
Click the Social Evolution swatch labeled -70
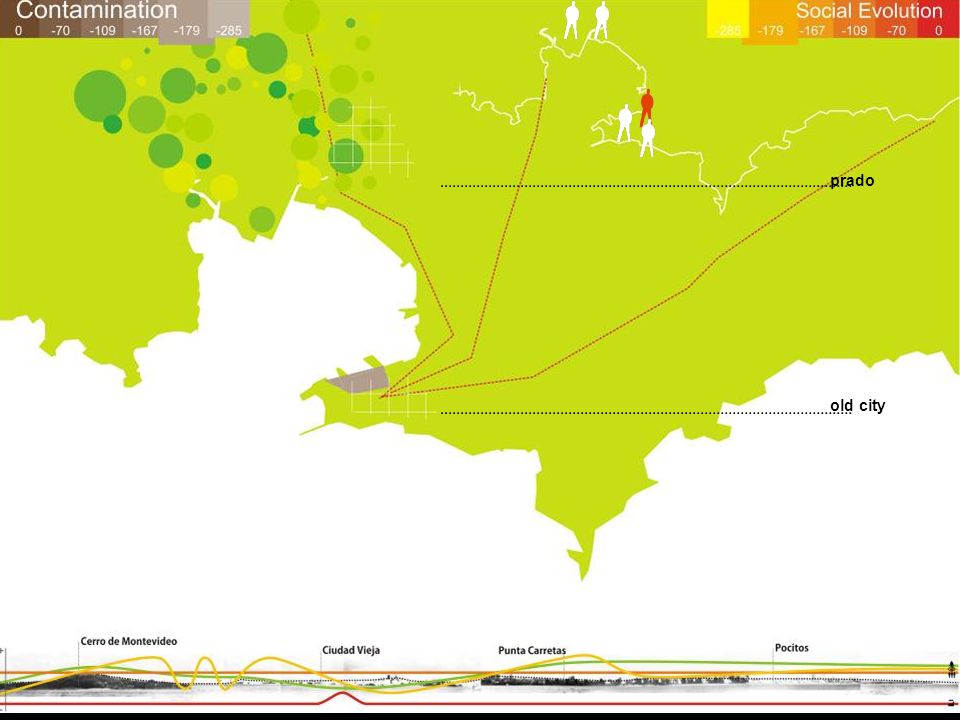pos(896,19)
